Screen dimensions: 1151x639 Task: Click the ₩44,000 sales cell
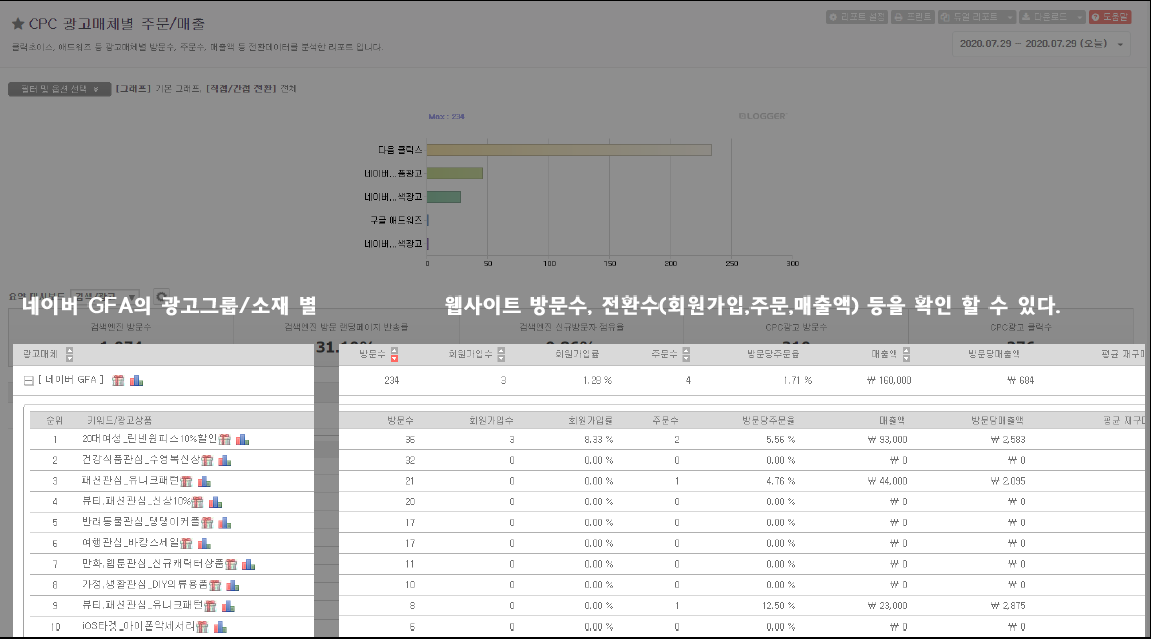tap(887, 481)
